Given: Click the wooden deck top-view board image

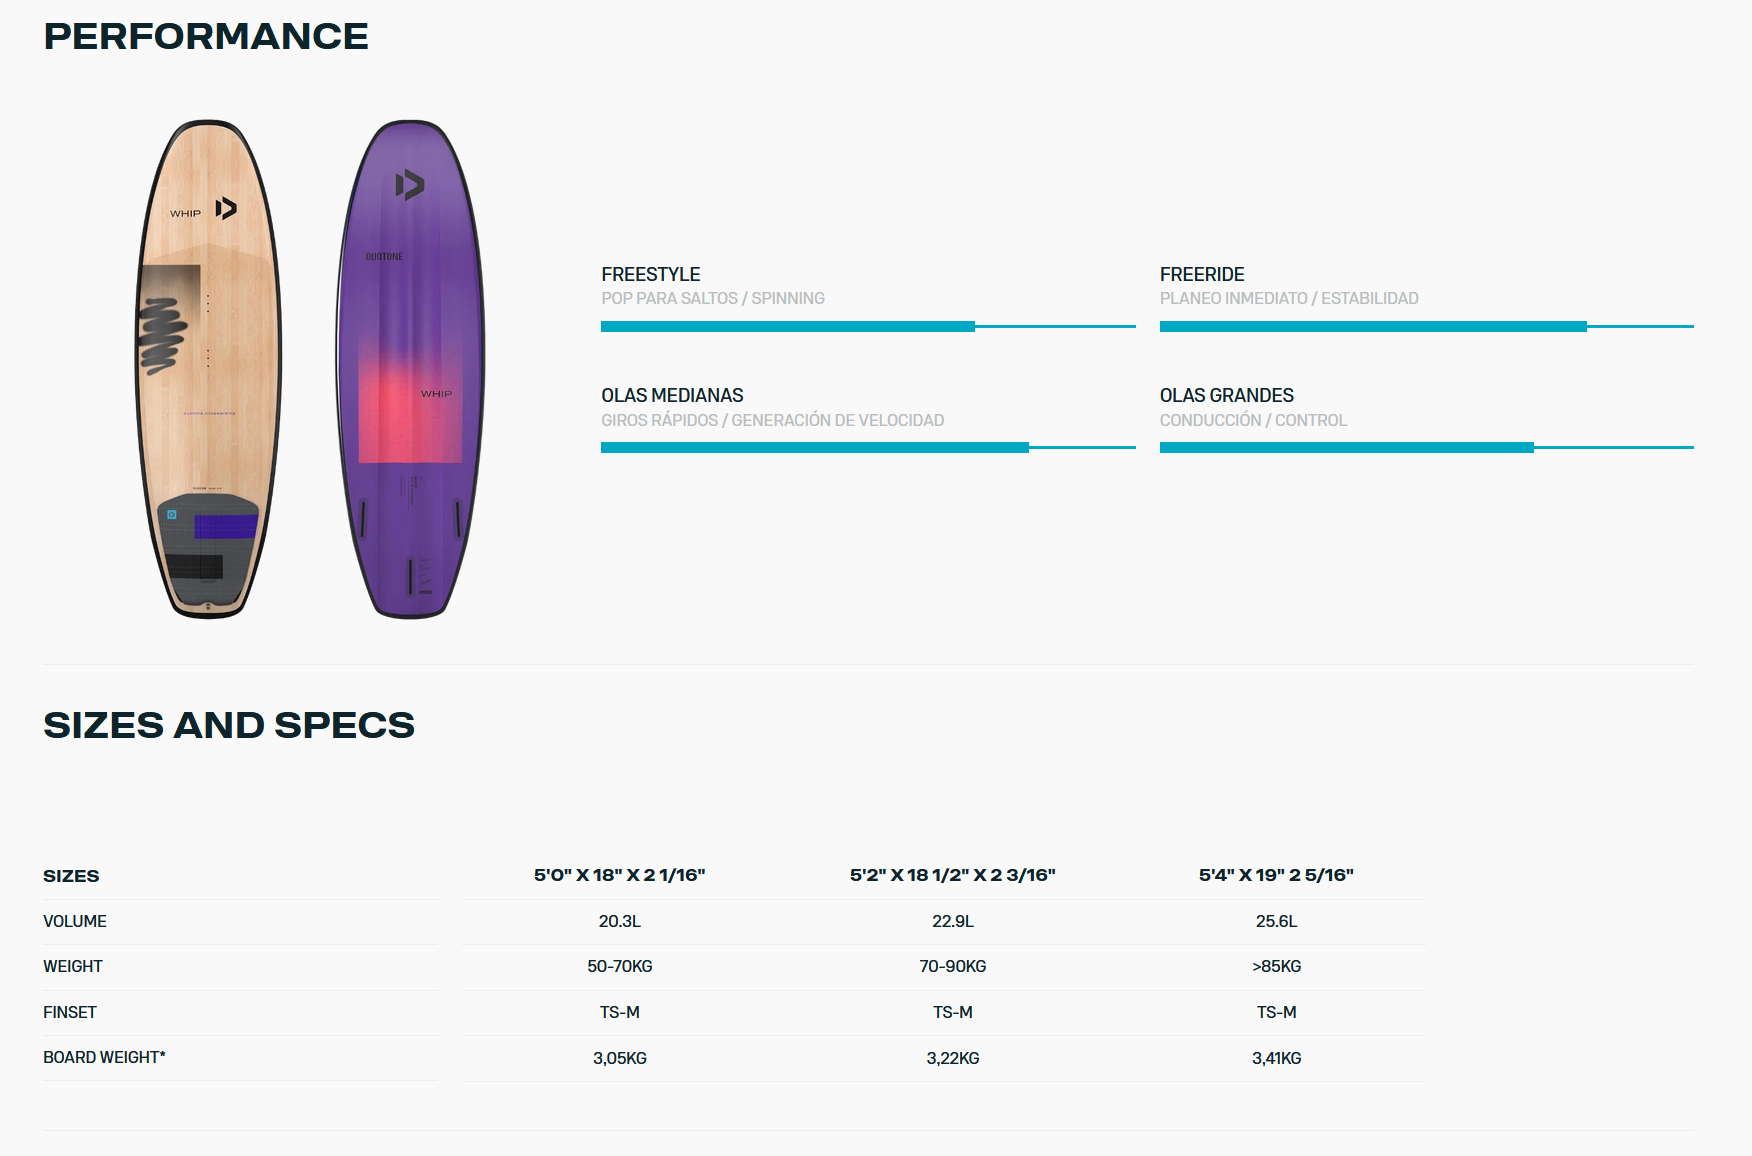Looking at the screenshot, I should click(208, 369).
